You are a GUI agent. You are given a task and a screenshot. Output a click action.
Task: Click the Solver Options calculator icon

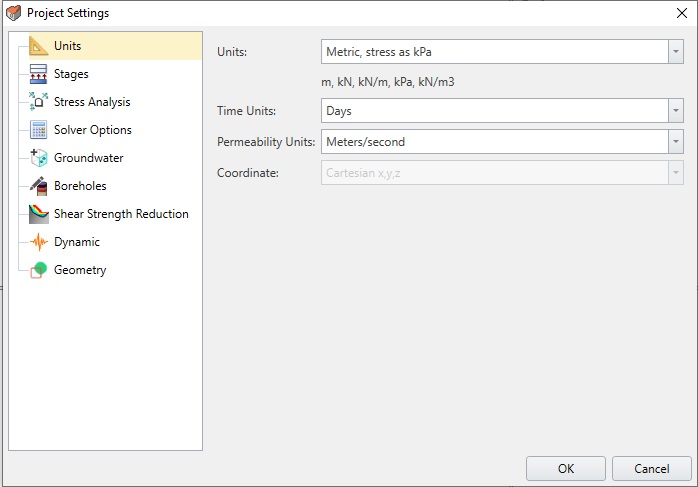[39, 130]
